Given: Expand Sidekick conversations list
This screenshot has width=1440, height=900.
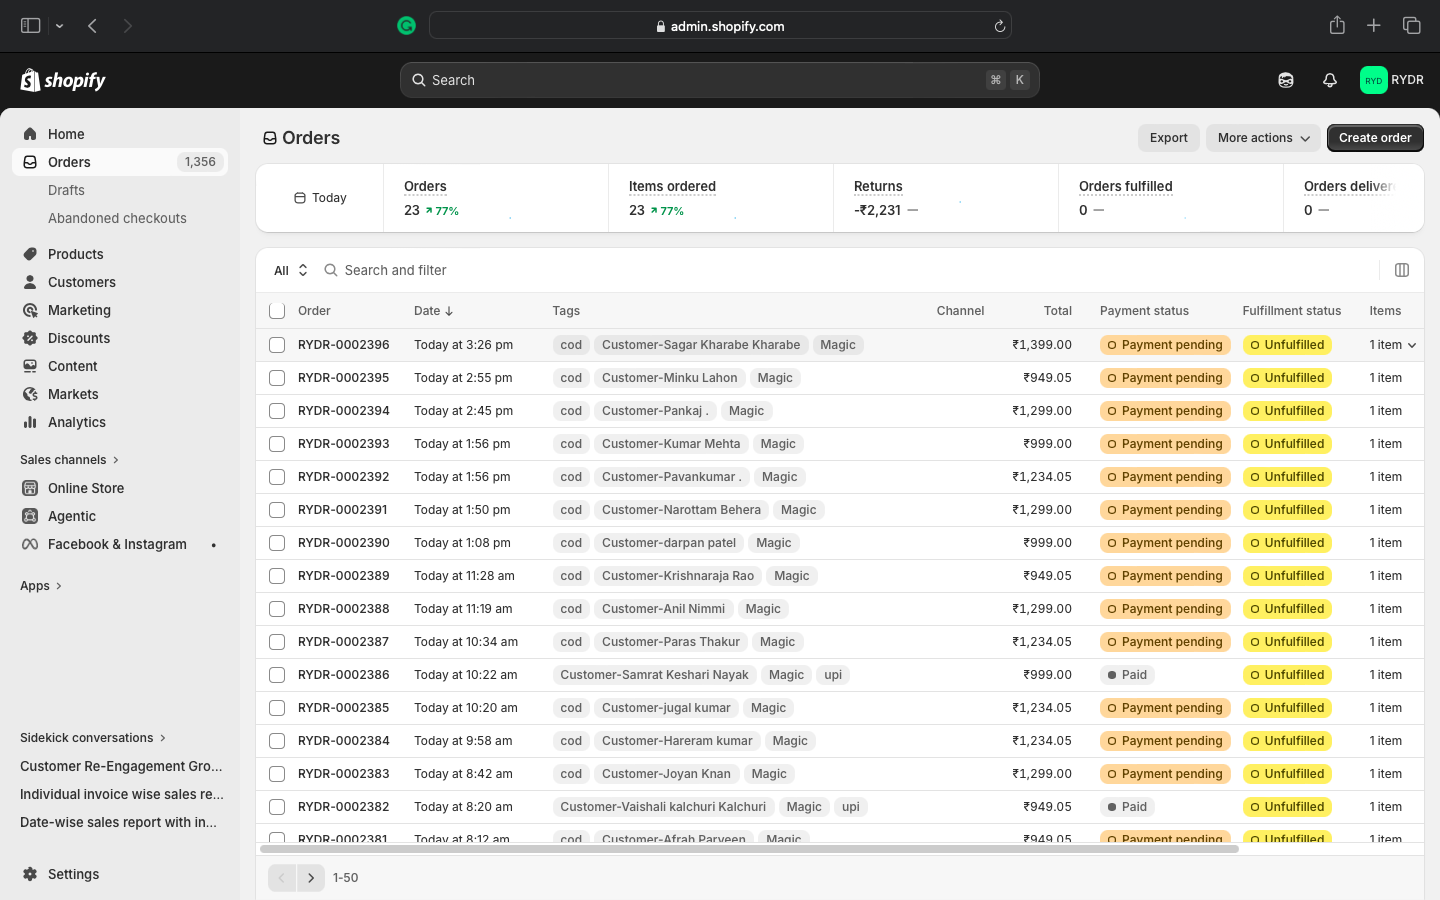Looking at the screenshot, I should click(93, 738).
